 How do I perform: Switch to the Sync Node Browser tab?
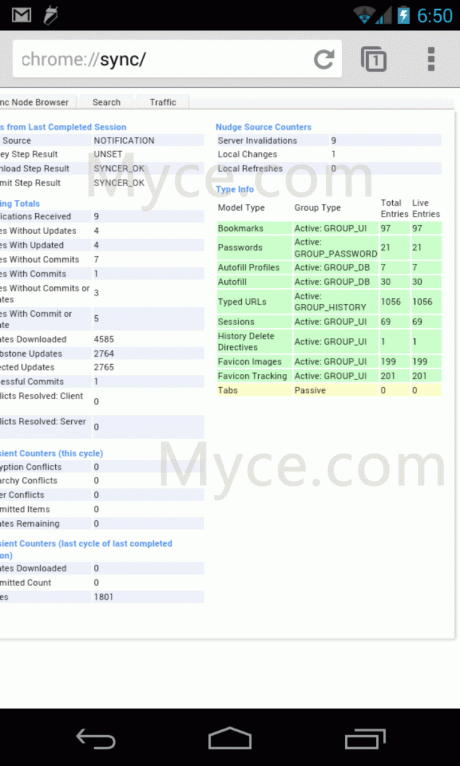(x=38, y=102)
